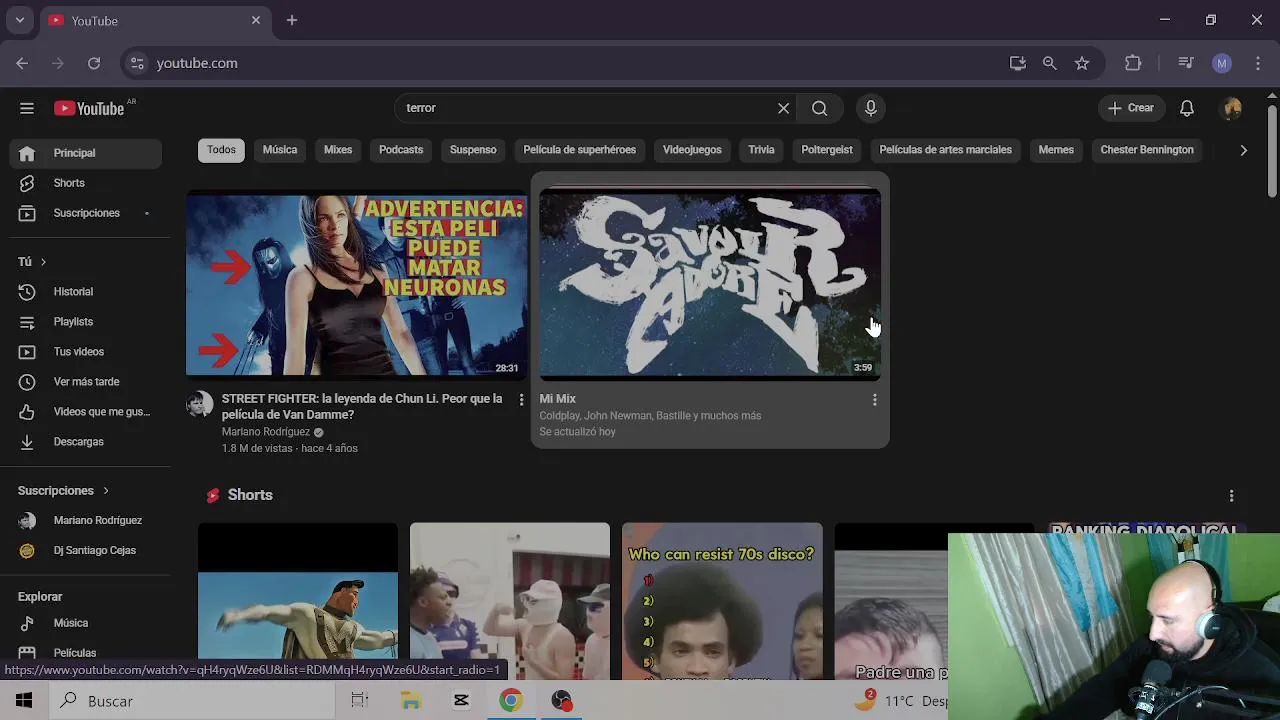Viewport: 1280px width, 720px height.
Task: Open the notifications bell
Action: pyautogui.click(x=1187, y=108)
